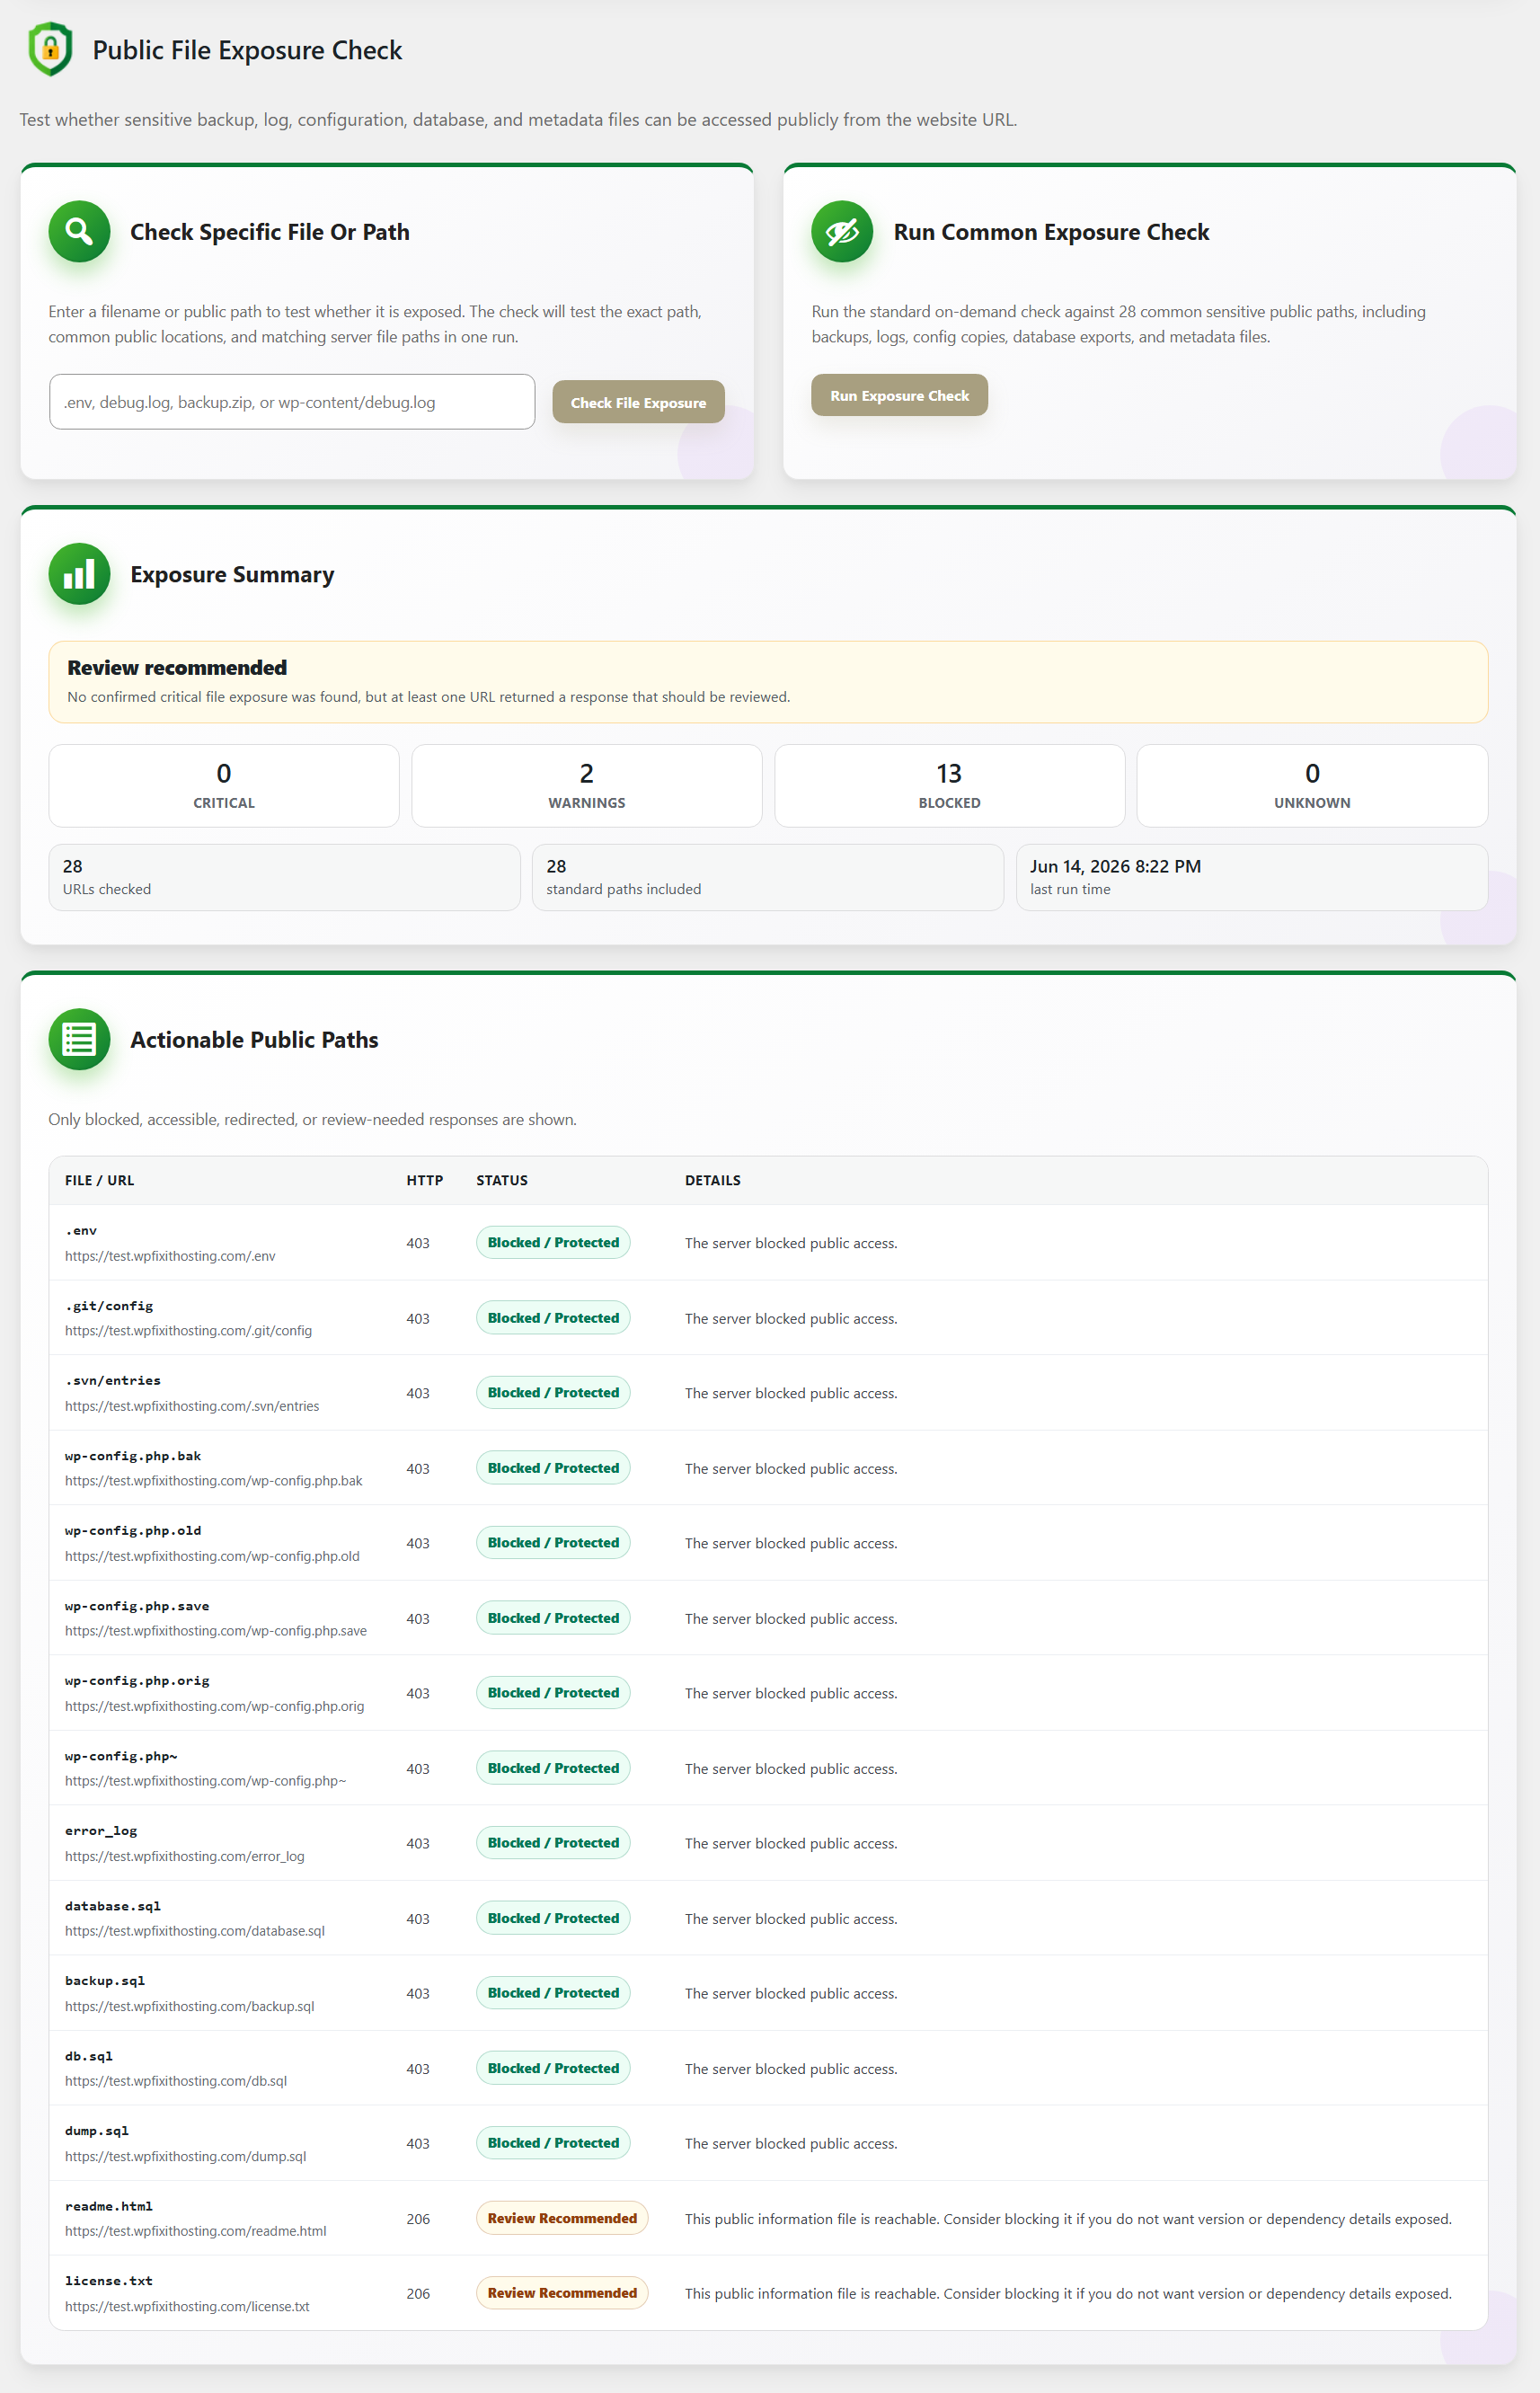Click the HTTP column header
Screen dimensions: 1540x2393
tap(425, 1180)
